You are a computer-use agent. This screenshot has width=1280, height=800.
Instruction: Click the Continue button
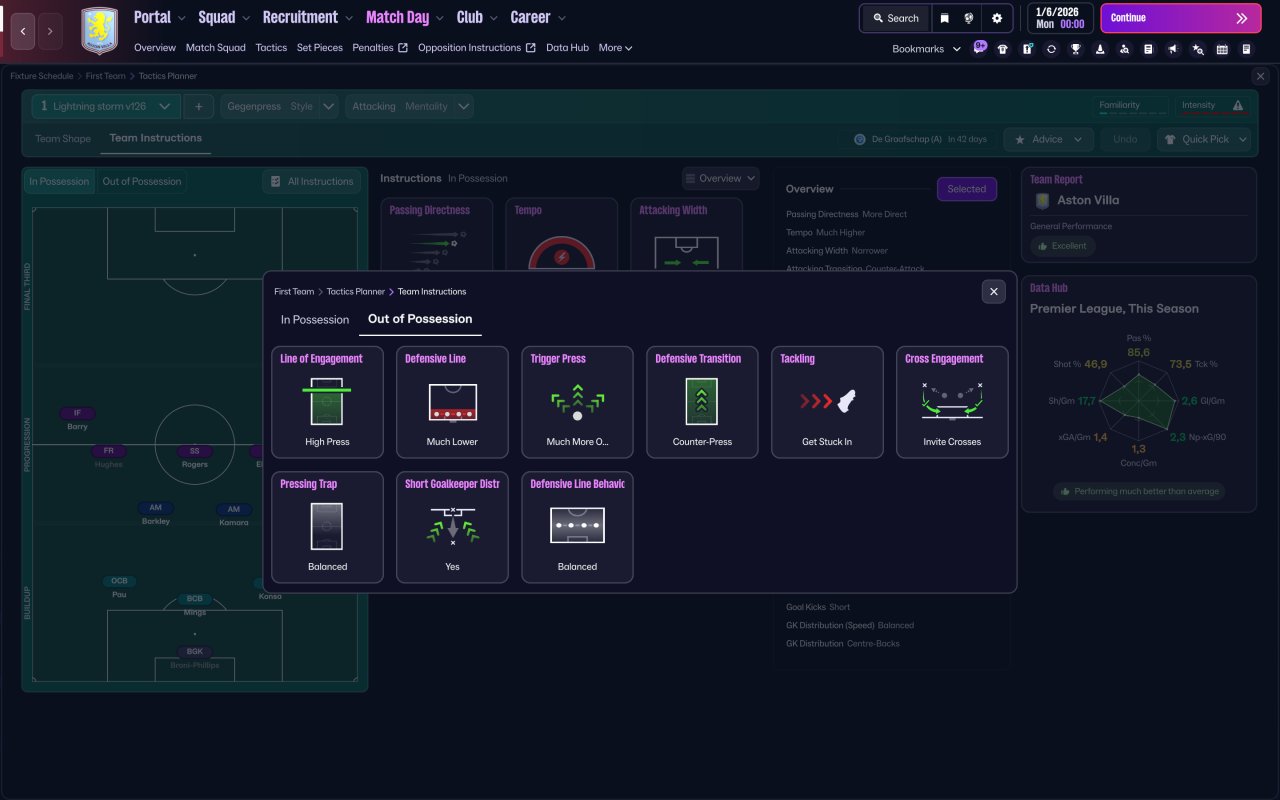tap(1181, 18)
